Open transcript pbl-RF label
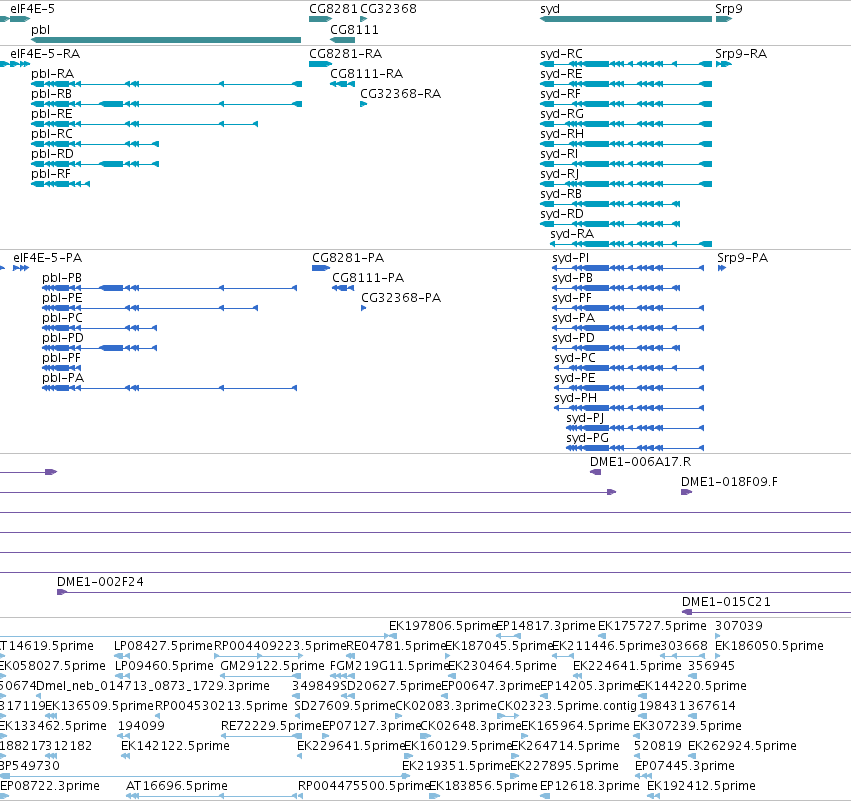Screen dimensions: 851x801 pos(51,174)
